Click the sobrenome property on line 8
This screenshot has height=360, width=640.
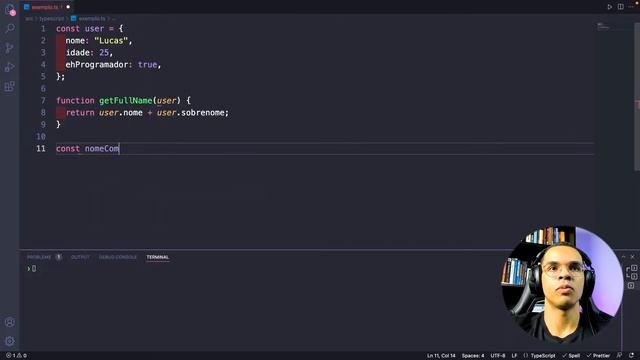tap(204, 113)
